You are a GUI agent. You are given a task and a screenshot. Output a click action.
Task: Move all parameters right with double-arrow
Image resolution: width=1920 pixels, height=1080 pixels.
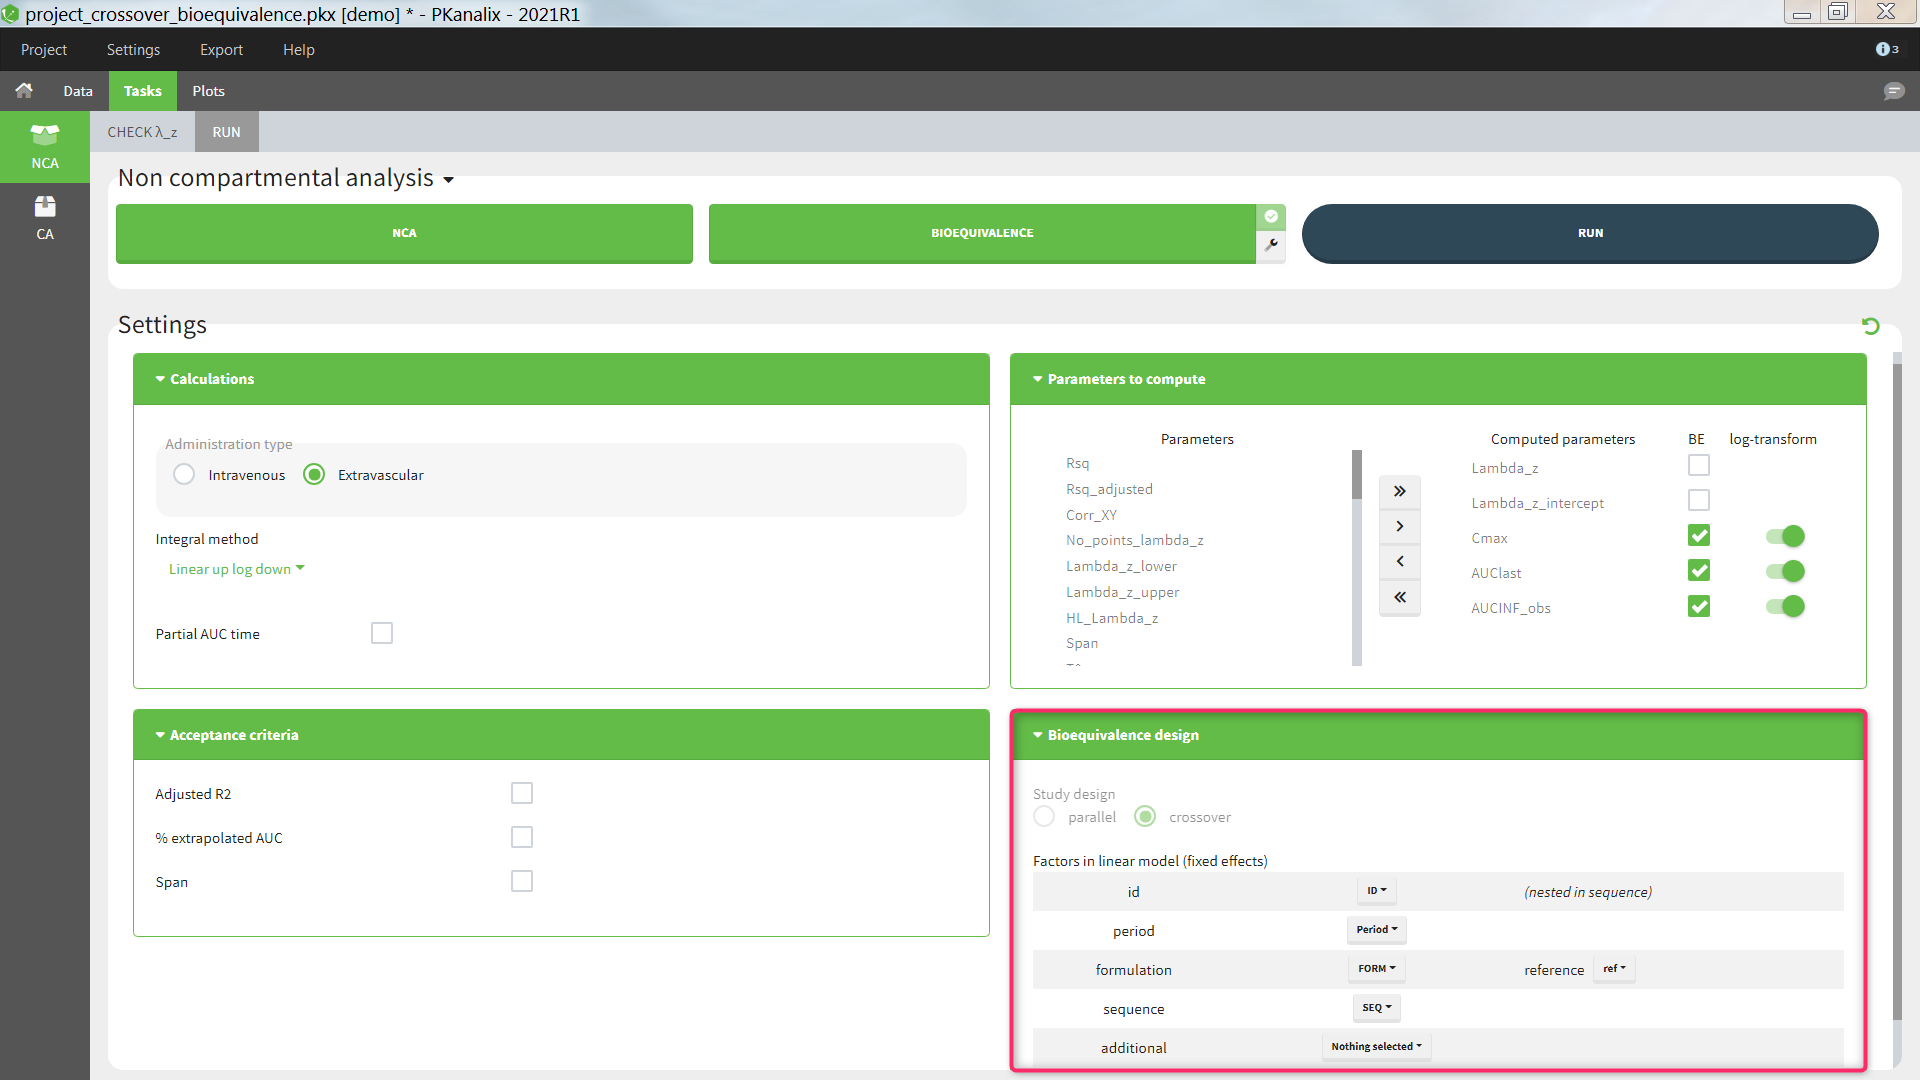[1399, 491]
